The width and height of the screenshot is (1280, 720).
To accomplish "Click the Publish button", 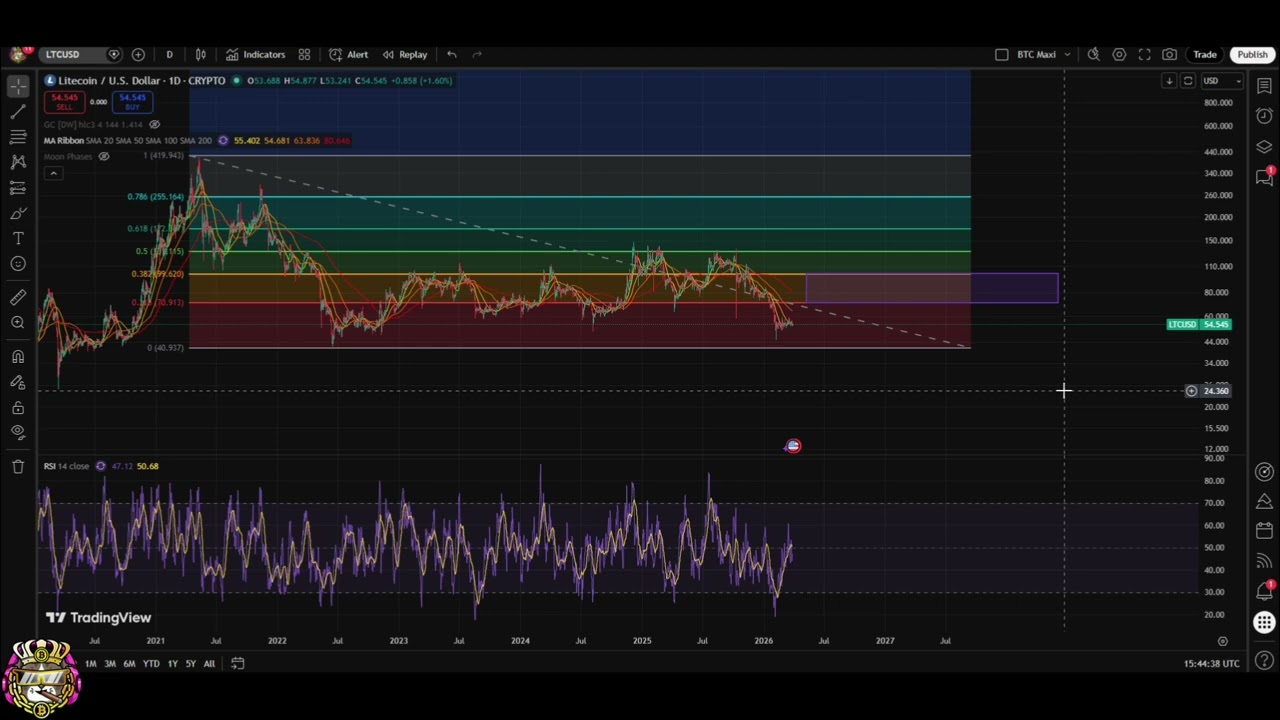I will 1252,54.
